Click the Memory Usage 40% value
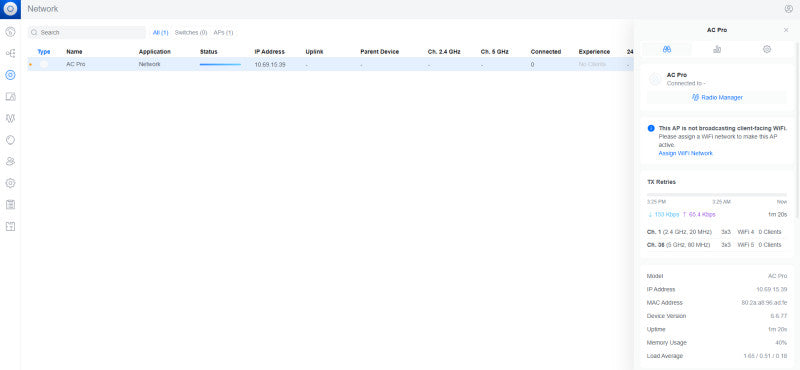Image resolution: width=800 pixels, height=370 pixels. click(781, 342)
